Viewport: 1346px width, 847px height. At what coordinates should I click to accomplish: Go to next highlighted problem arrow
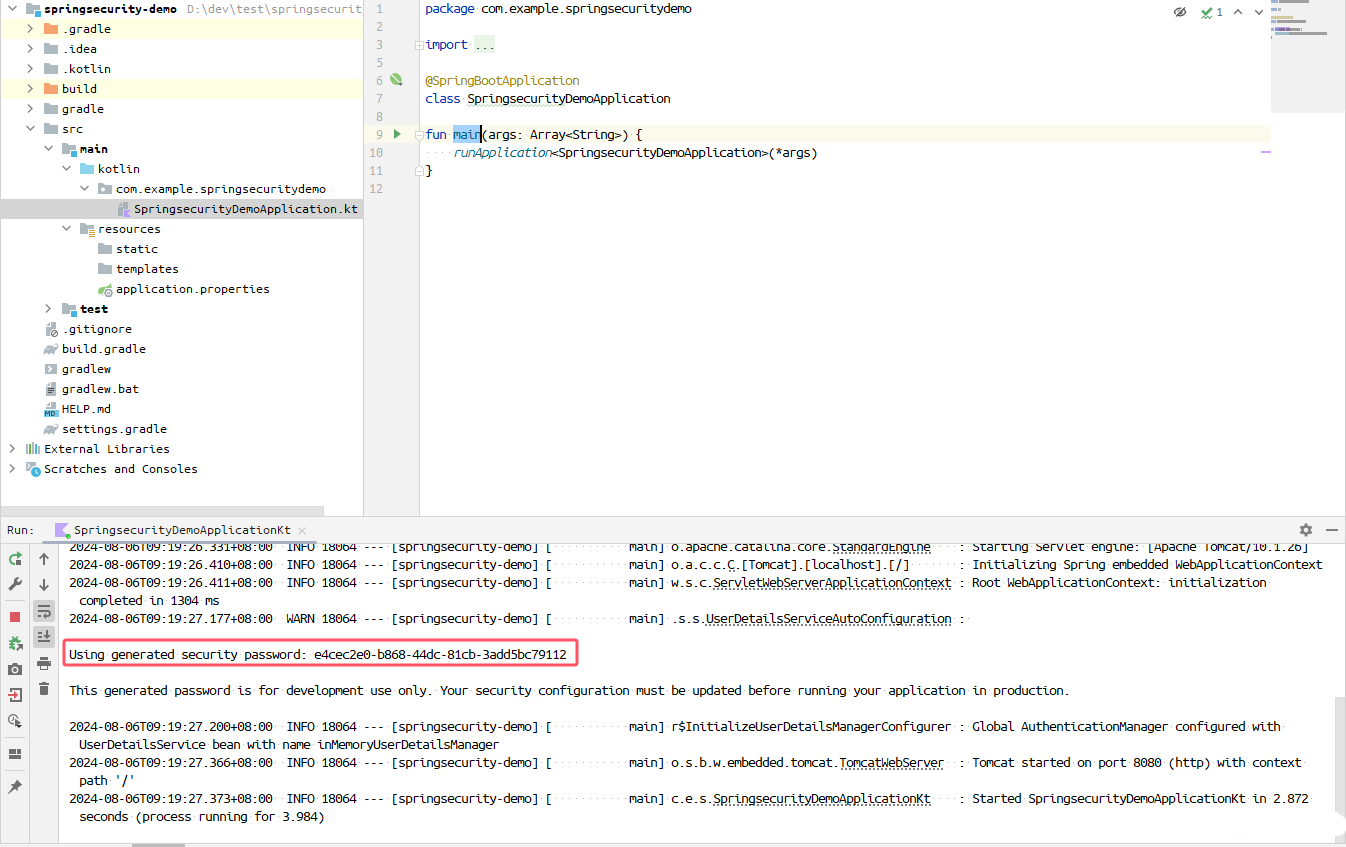coord(1259,12)
